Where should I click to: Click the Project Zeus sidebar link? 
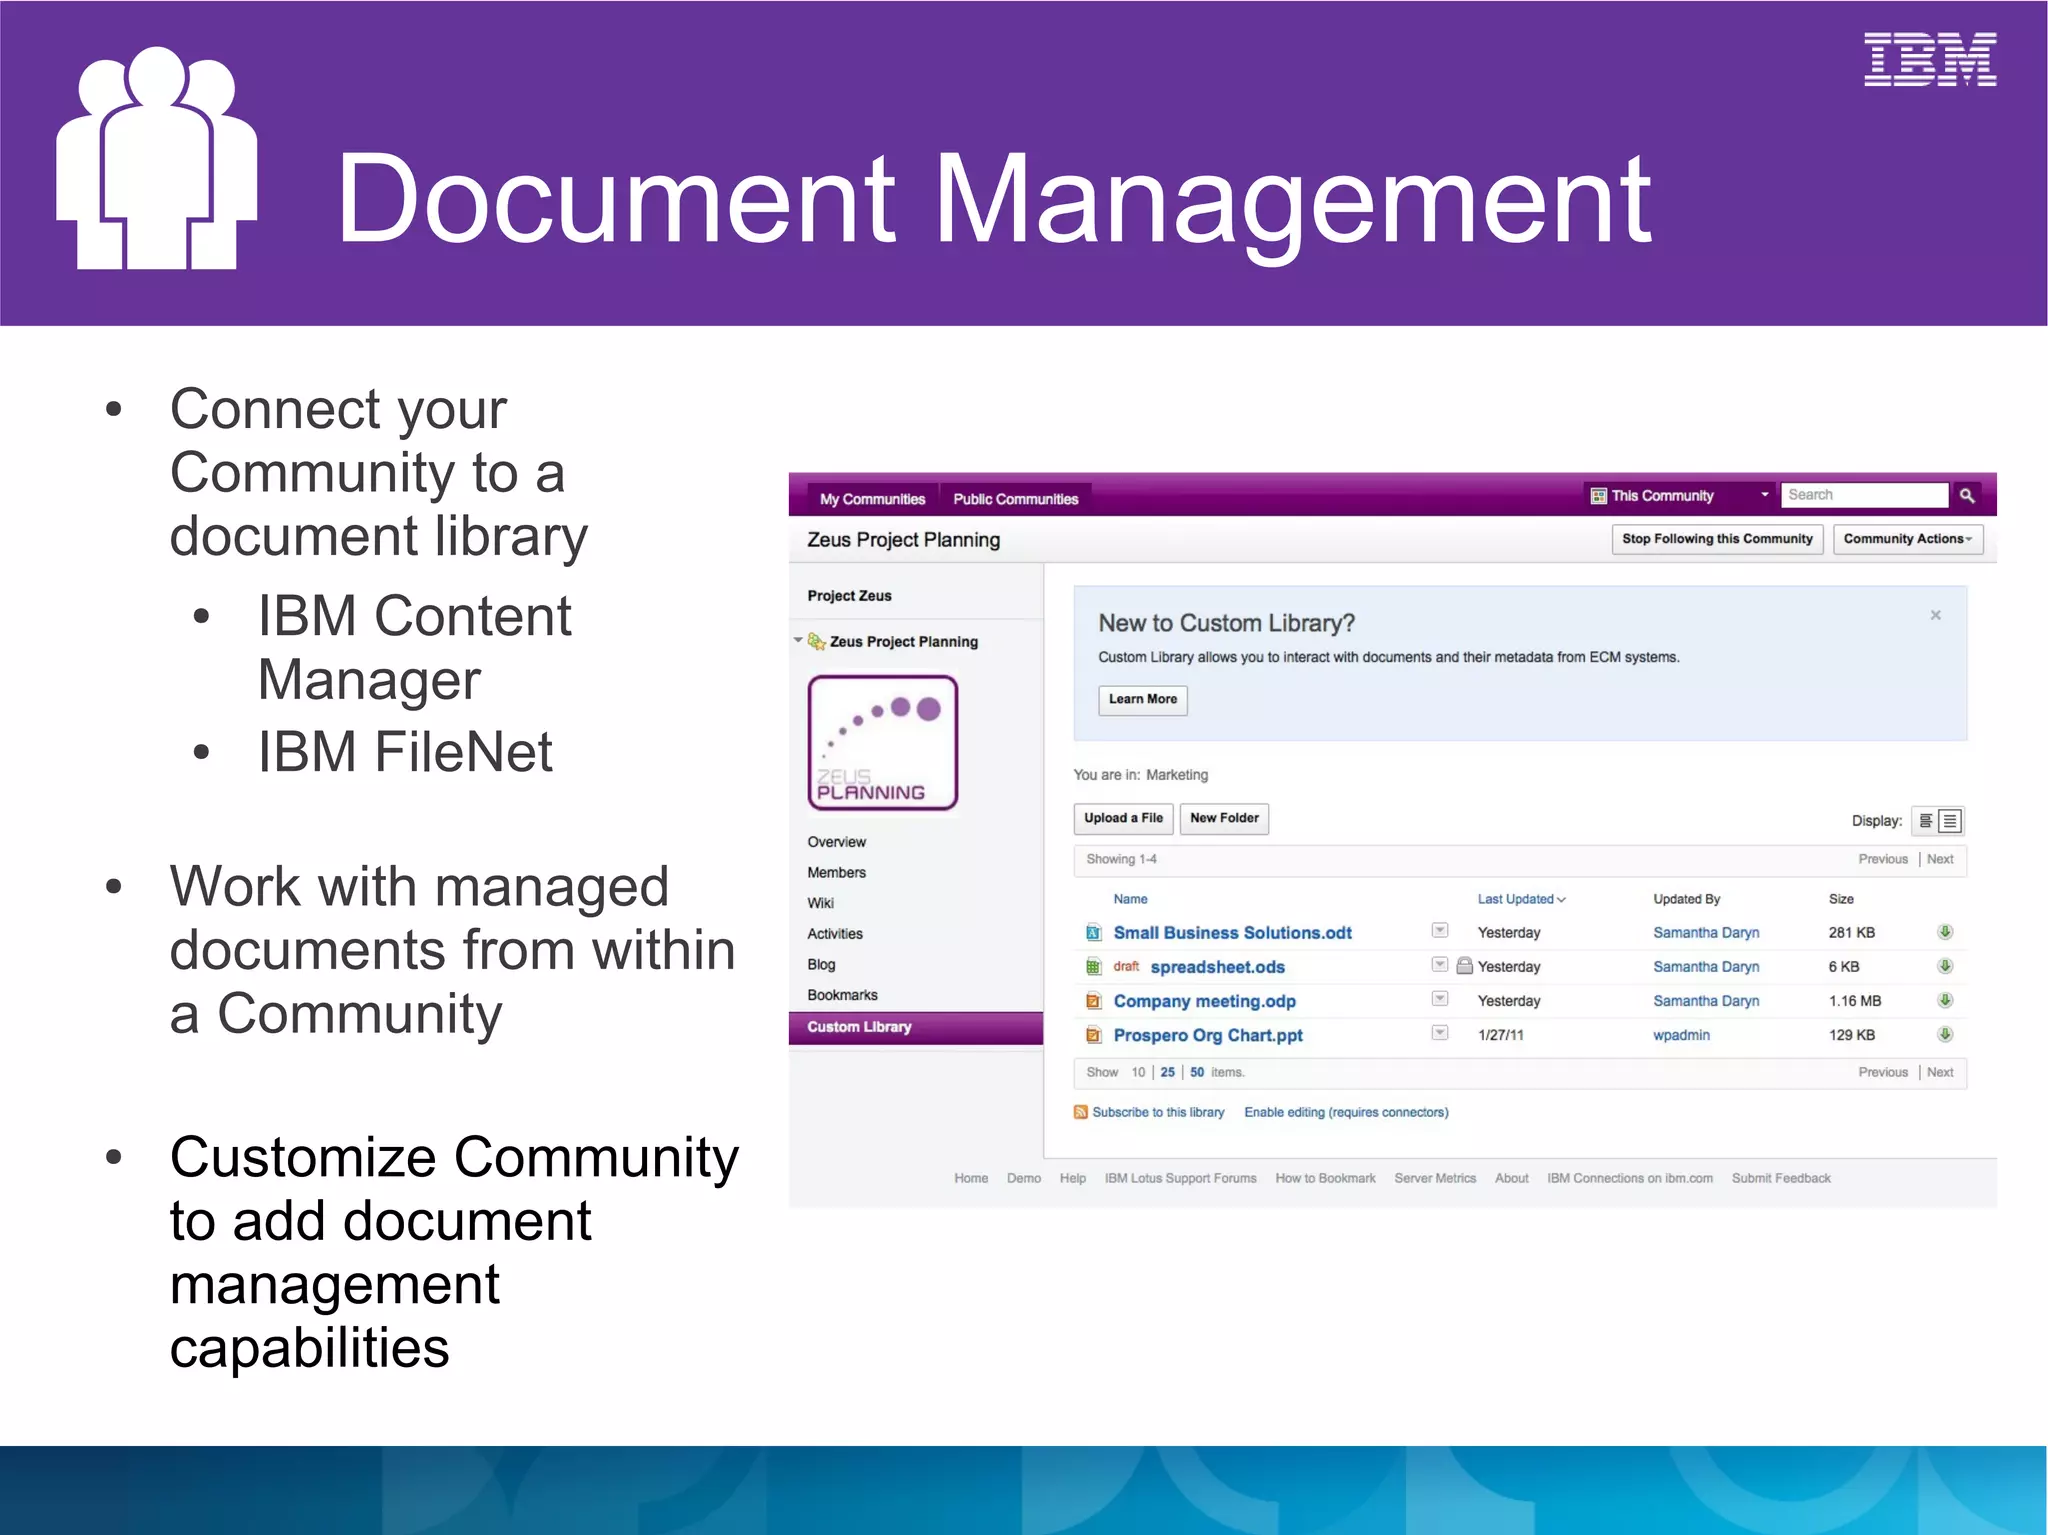(x=849, y=596)
